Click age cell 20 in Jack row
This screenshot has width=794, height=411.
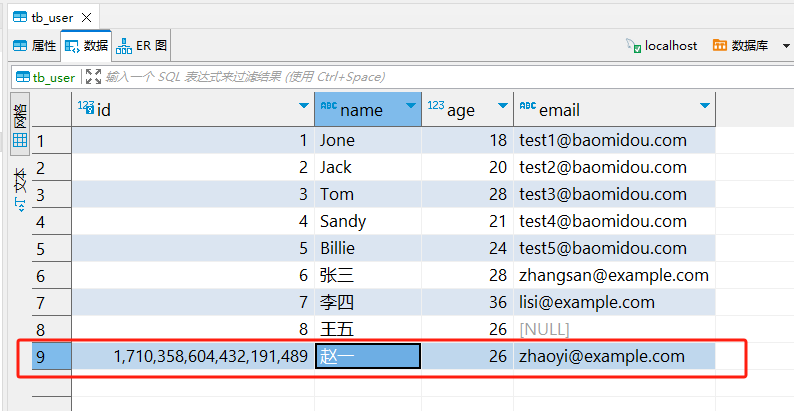(467, 167)
